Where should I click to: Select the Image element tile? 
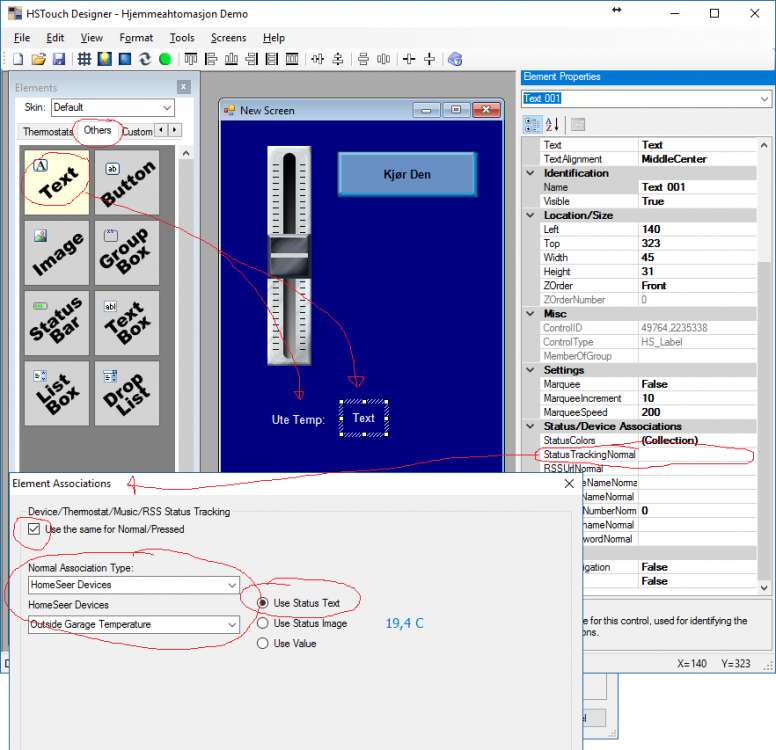(57, 253)
